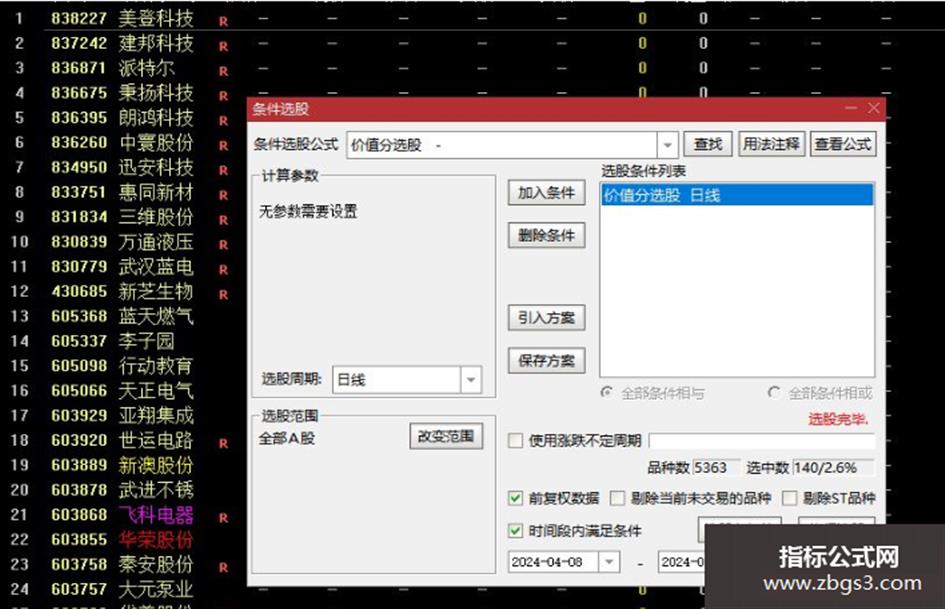The width and height of the screenshot is (945, 609).
Task: Open the 引入方案 button
Action: pyautogui.click(x=547, y=318)
